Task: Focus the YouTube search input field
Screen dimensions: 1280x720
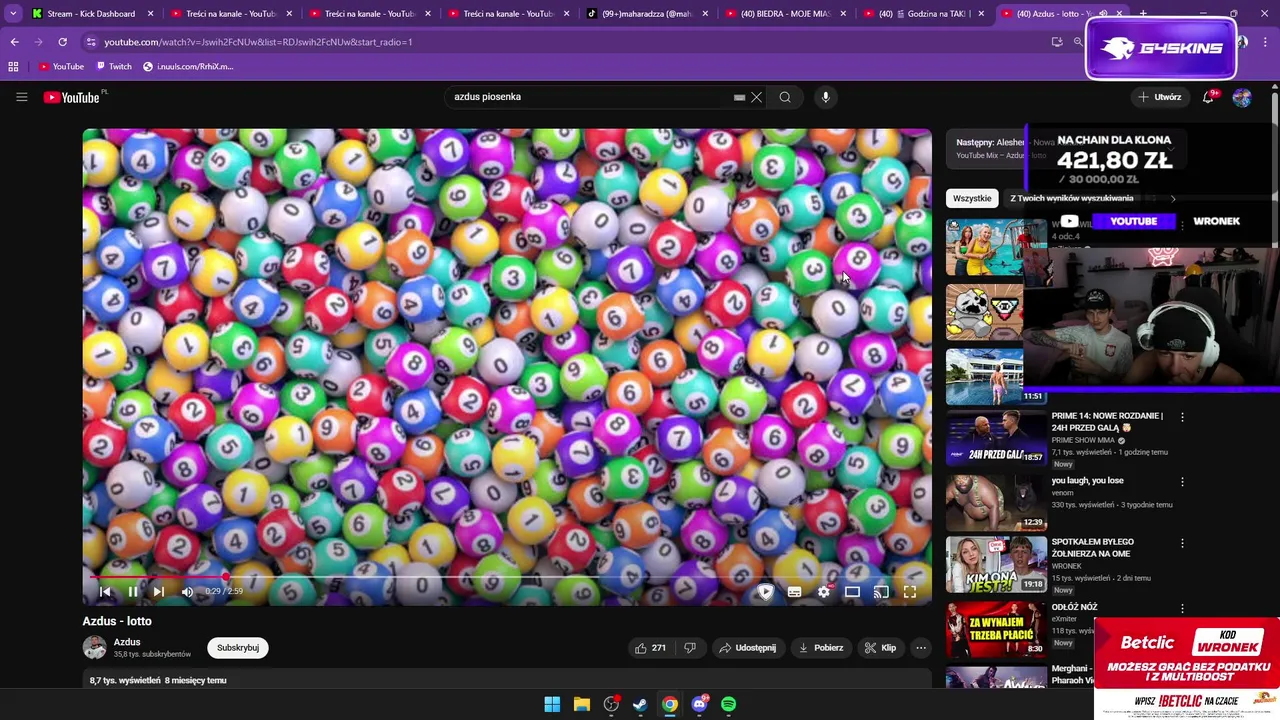Action: (x=590, y=97)
